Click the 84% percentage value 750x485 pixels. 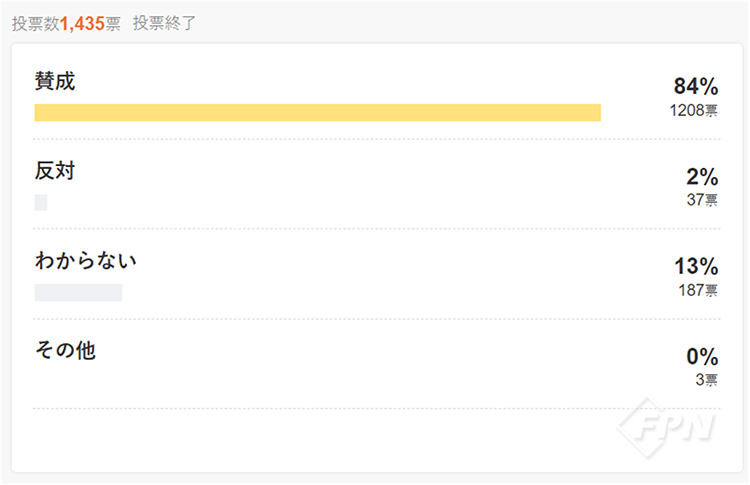696,87
